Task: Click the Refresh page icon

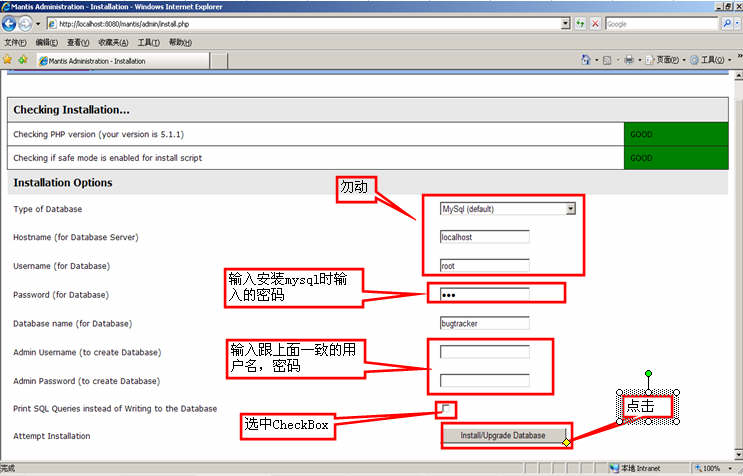Action: [580, 24]
